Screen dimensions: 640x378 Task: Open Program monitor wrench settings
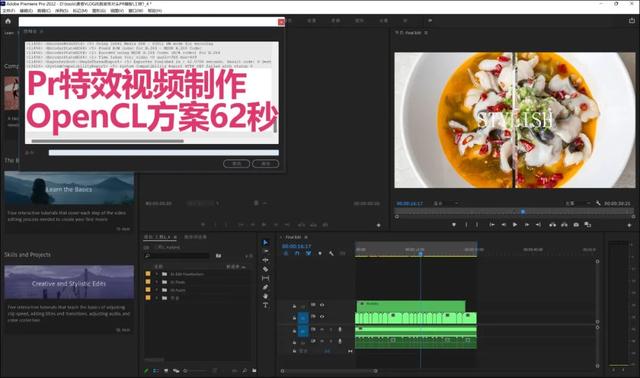coord(598,203)
